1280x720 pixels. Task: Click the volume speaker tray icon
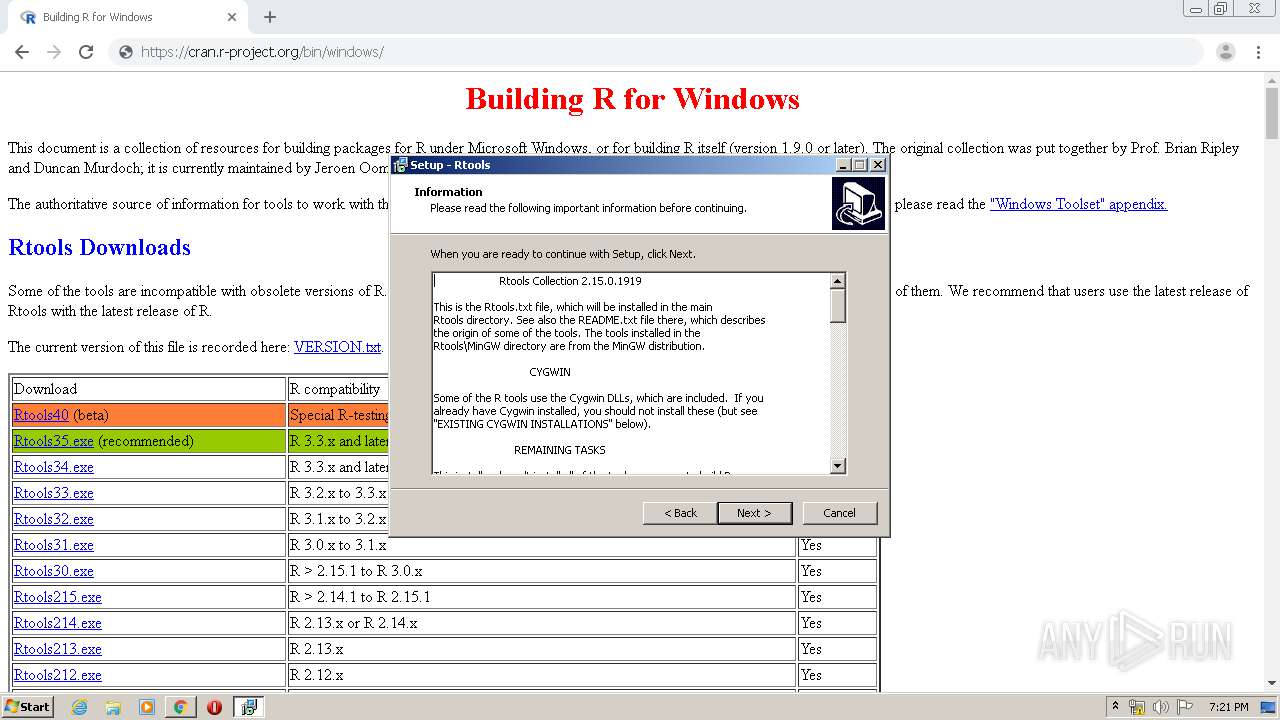(1160, 707)
